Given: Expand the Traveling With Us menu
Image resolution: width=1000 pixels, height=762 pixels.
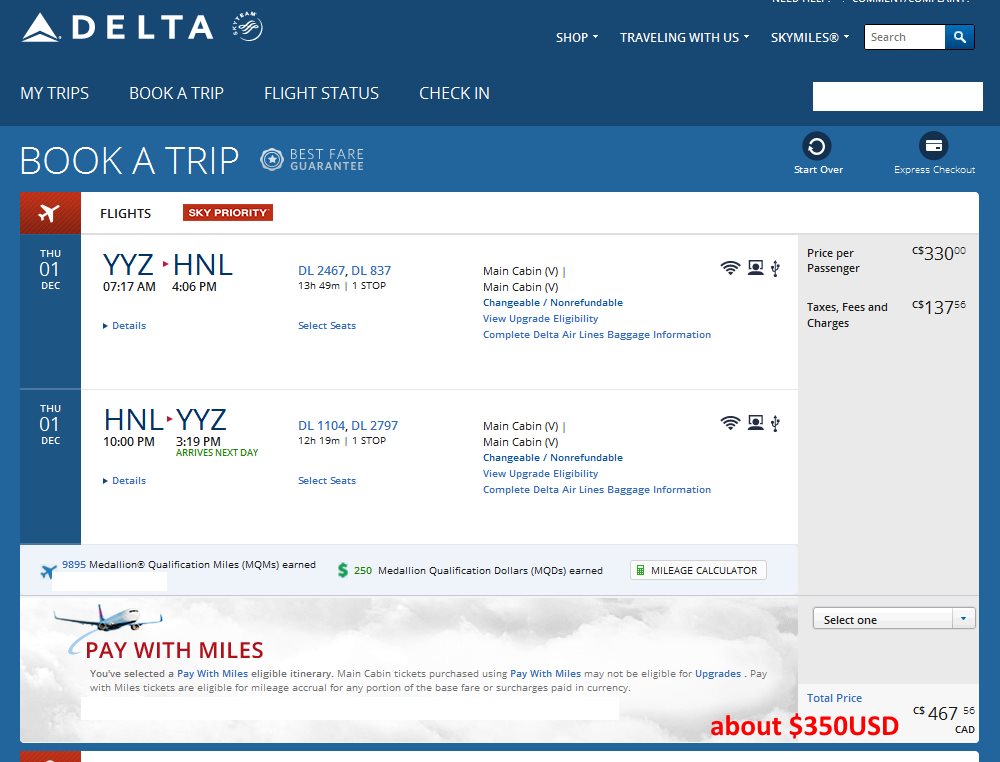Looking at the screenshot, I should (684, 38).
